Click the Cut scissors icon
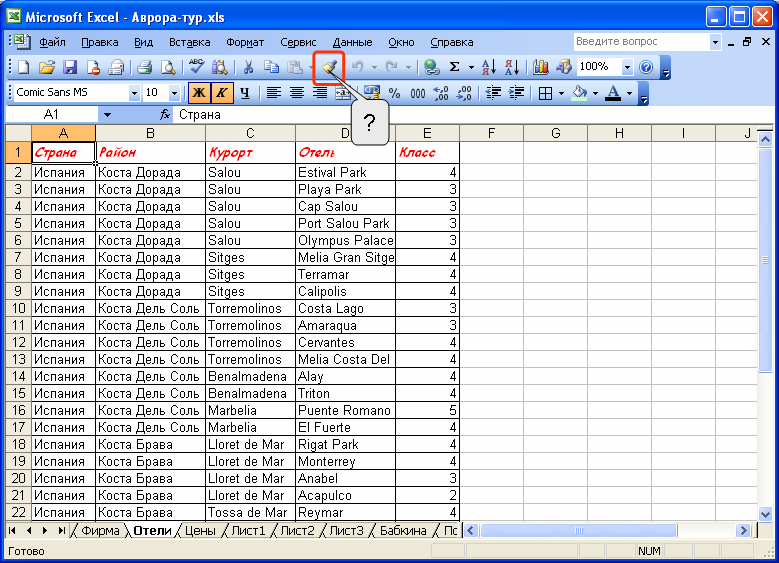Viewport: 779px width, 563px height. (x=247, y=67)
